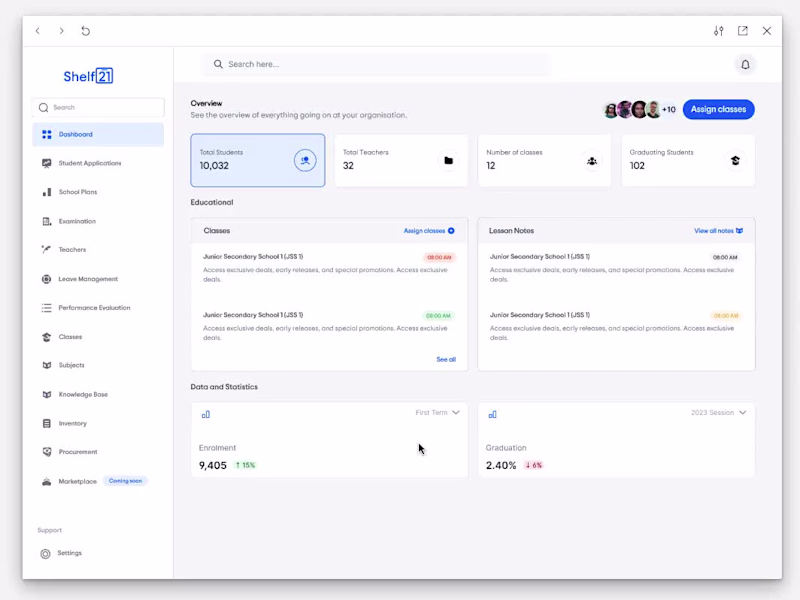Click the Number of classes group icon

coord(592,161)
